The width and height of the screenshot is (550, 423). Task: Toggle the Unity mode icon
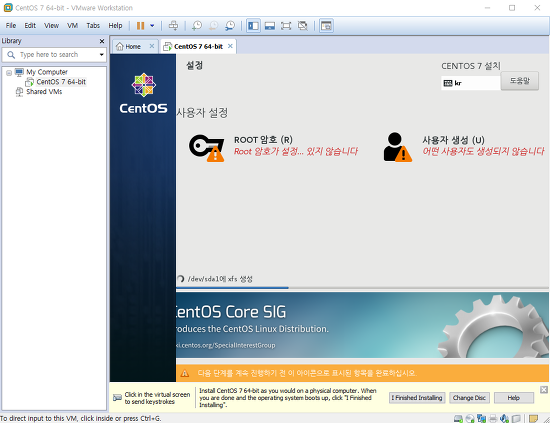tap(302, 26)
